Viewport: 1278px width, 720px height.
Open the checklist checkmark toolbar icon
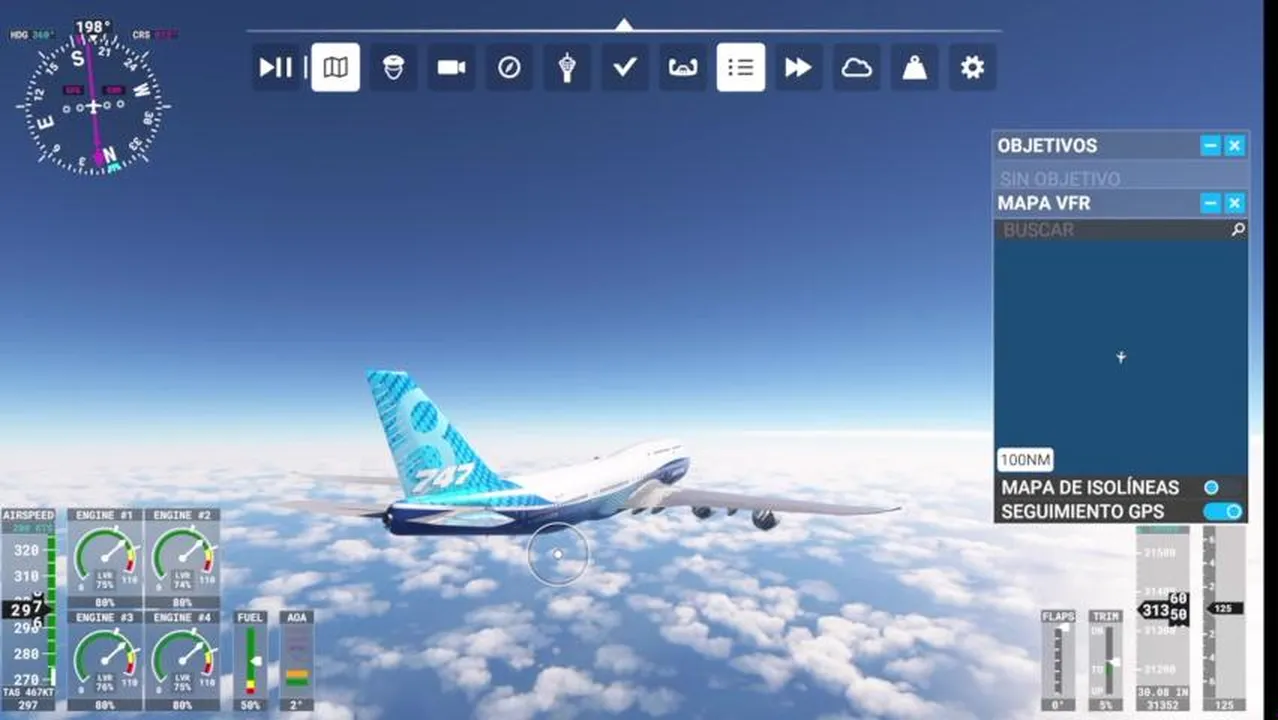(x=625, y=67)
